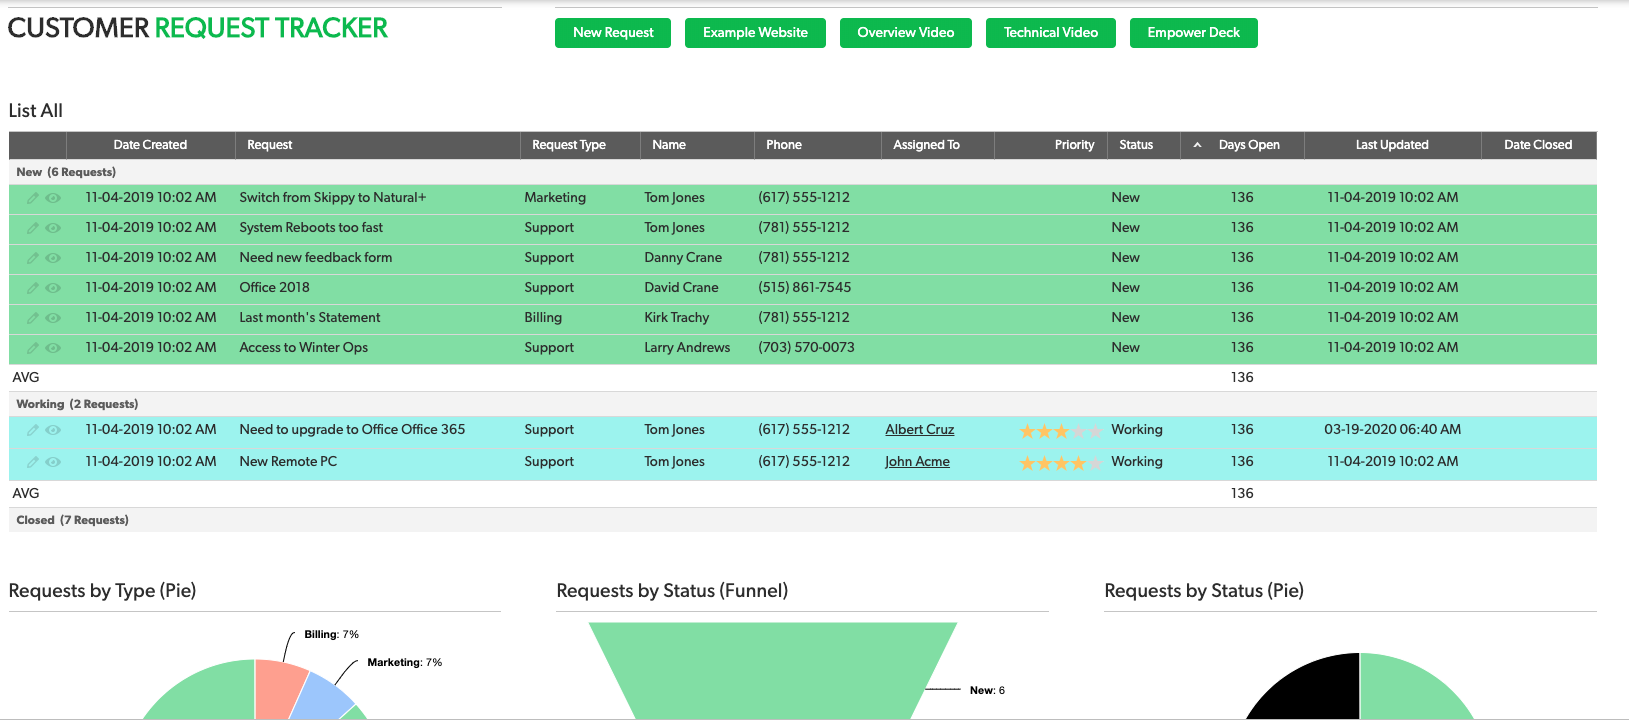Edit the 'Need to upgrade to Office Office 365' request
Viewport: 1629px width, 720px height.
[33, 430]
